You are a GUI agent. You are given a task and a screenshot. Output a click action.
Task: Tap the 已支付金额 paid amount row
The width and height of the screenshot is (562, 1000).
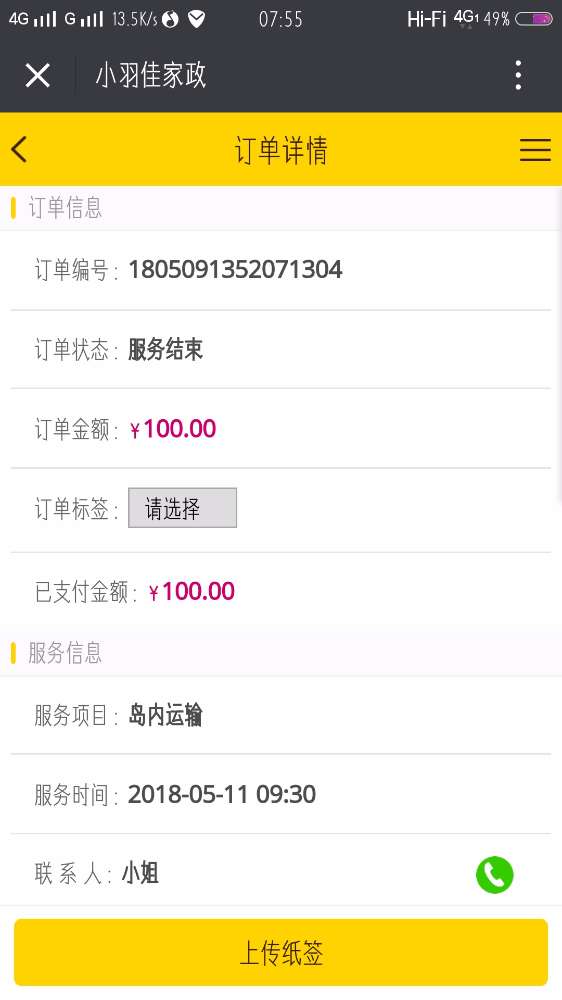(281, 591)
